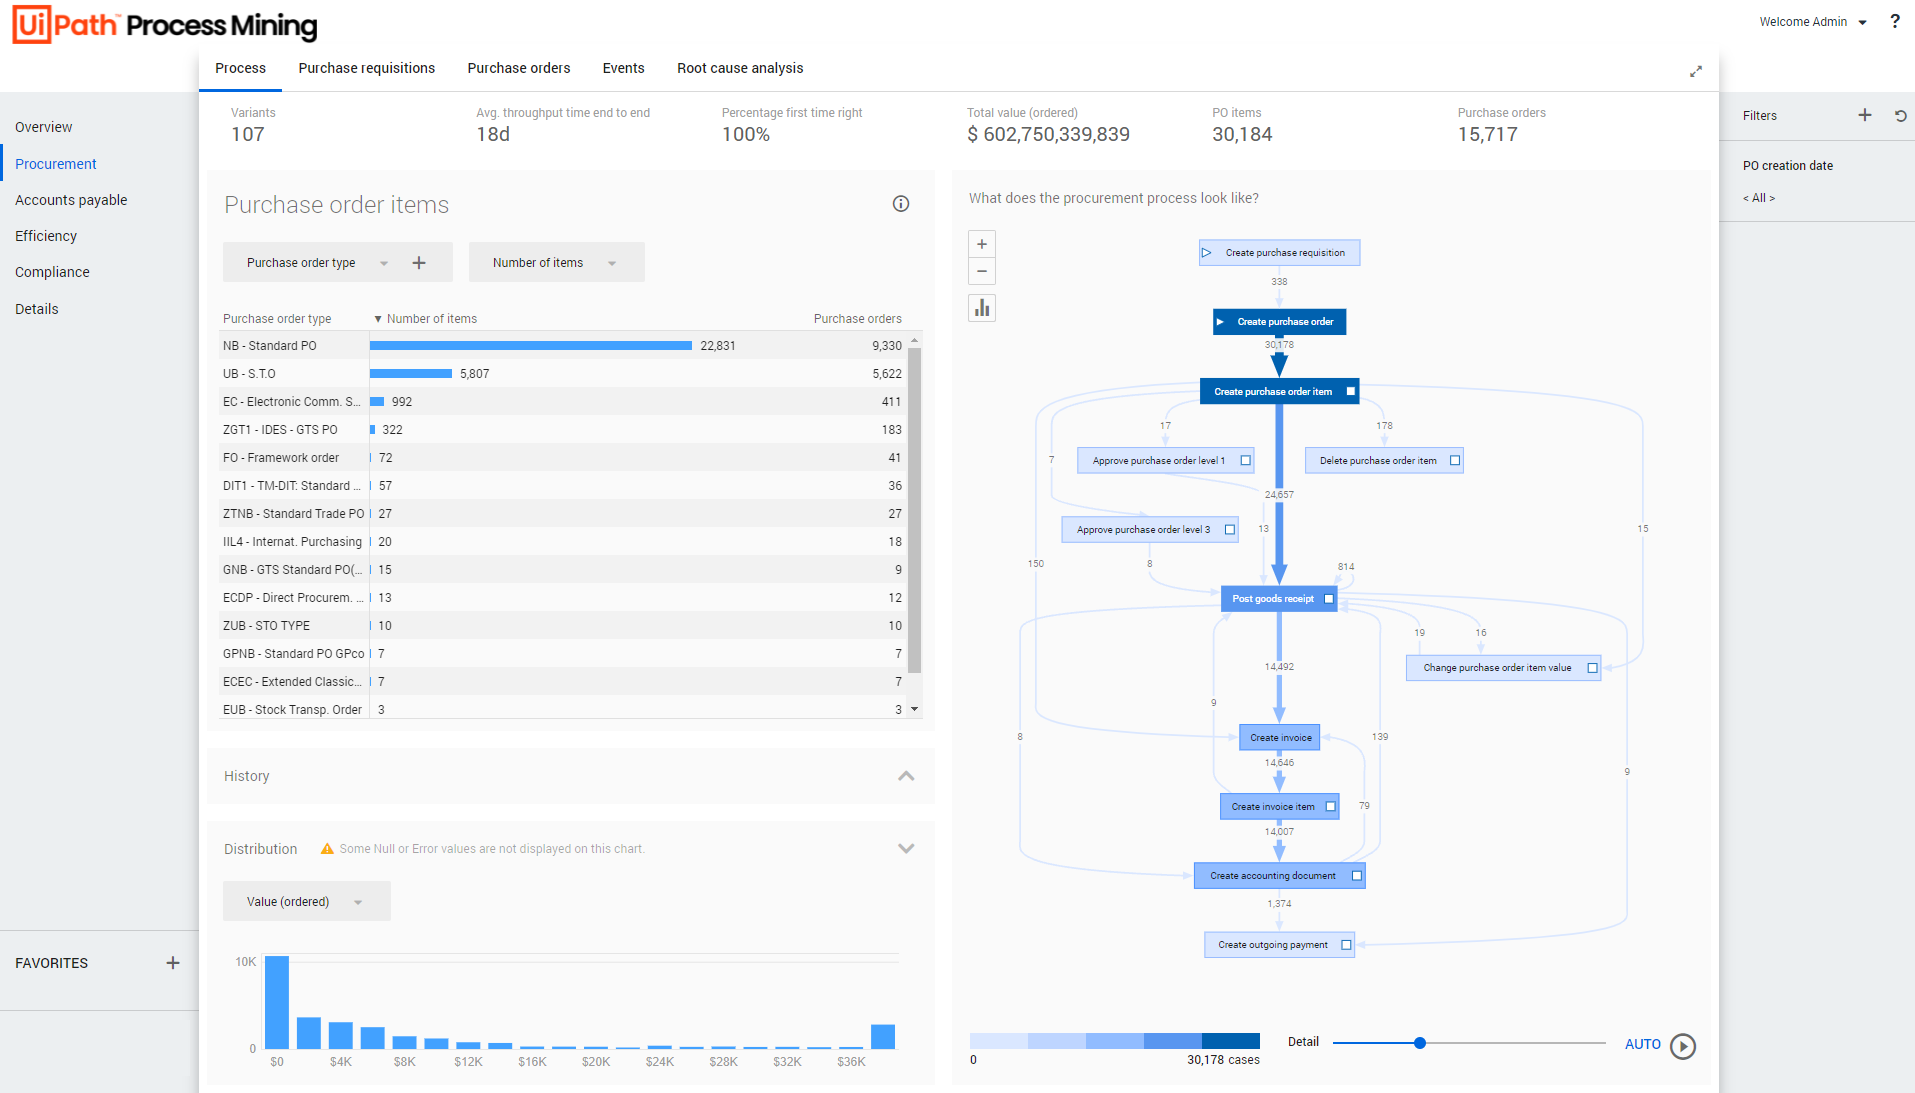
Task: Toggle checkbox on Post goods receipt node
Action: pyautogui.click(x=1329, y=599)
